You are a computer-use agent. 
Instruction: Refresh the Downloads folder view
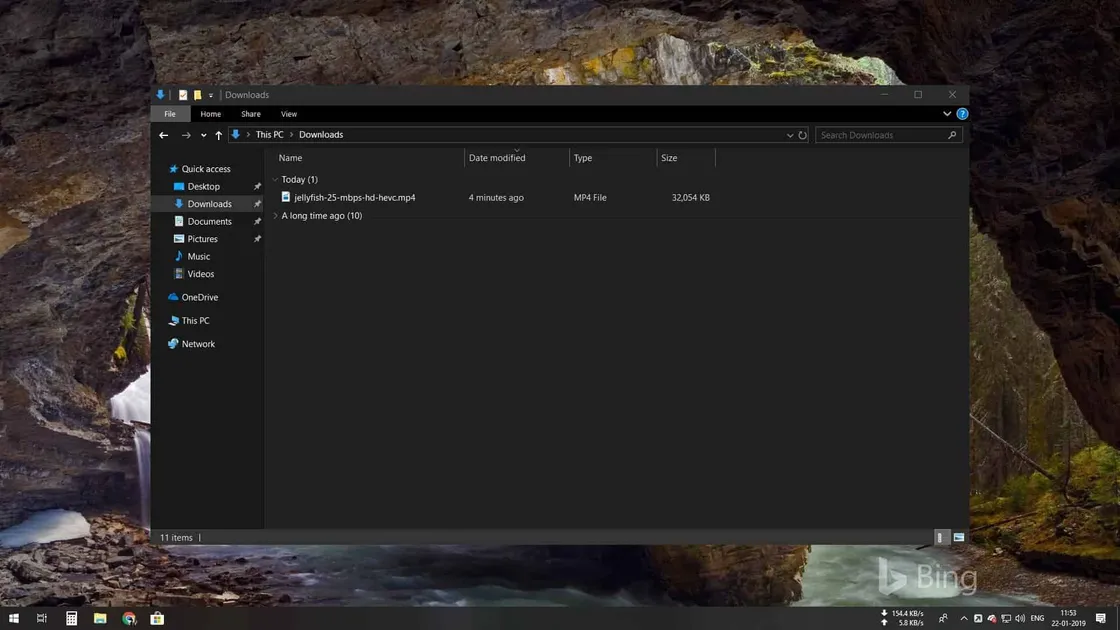point(803,134)
